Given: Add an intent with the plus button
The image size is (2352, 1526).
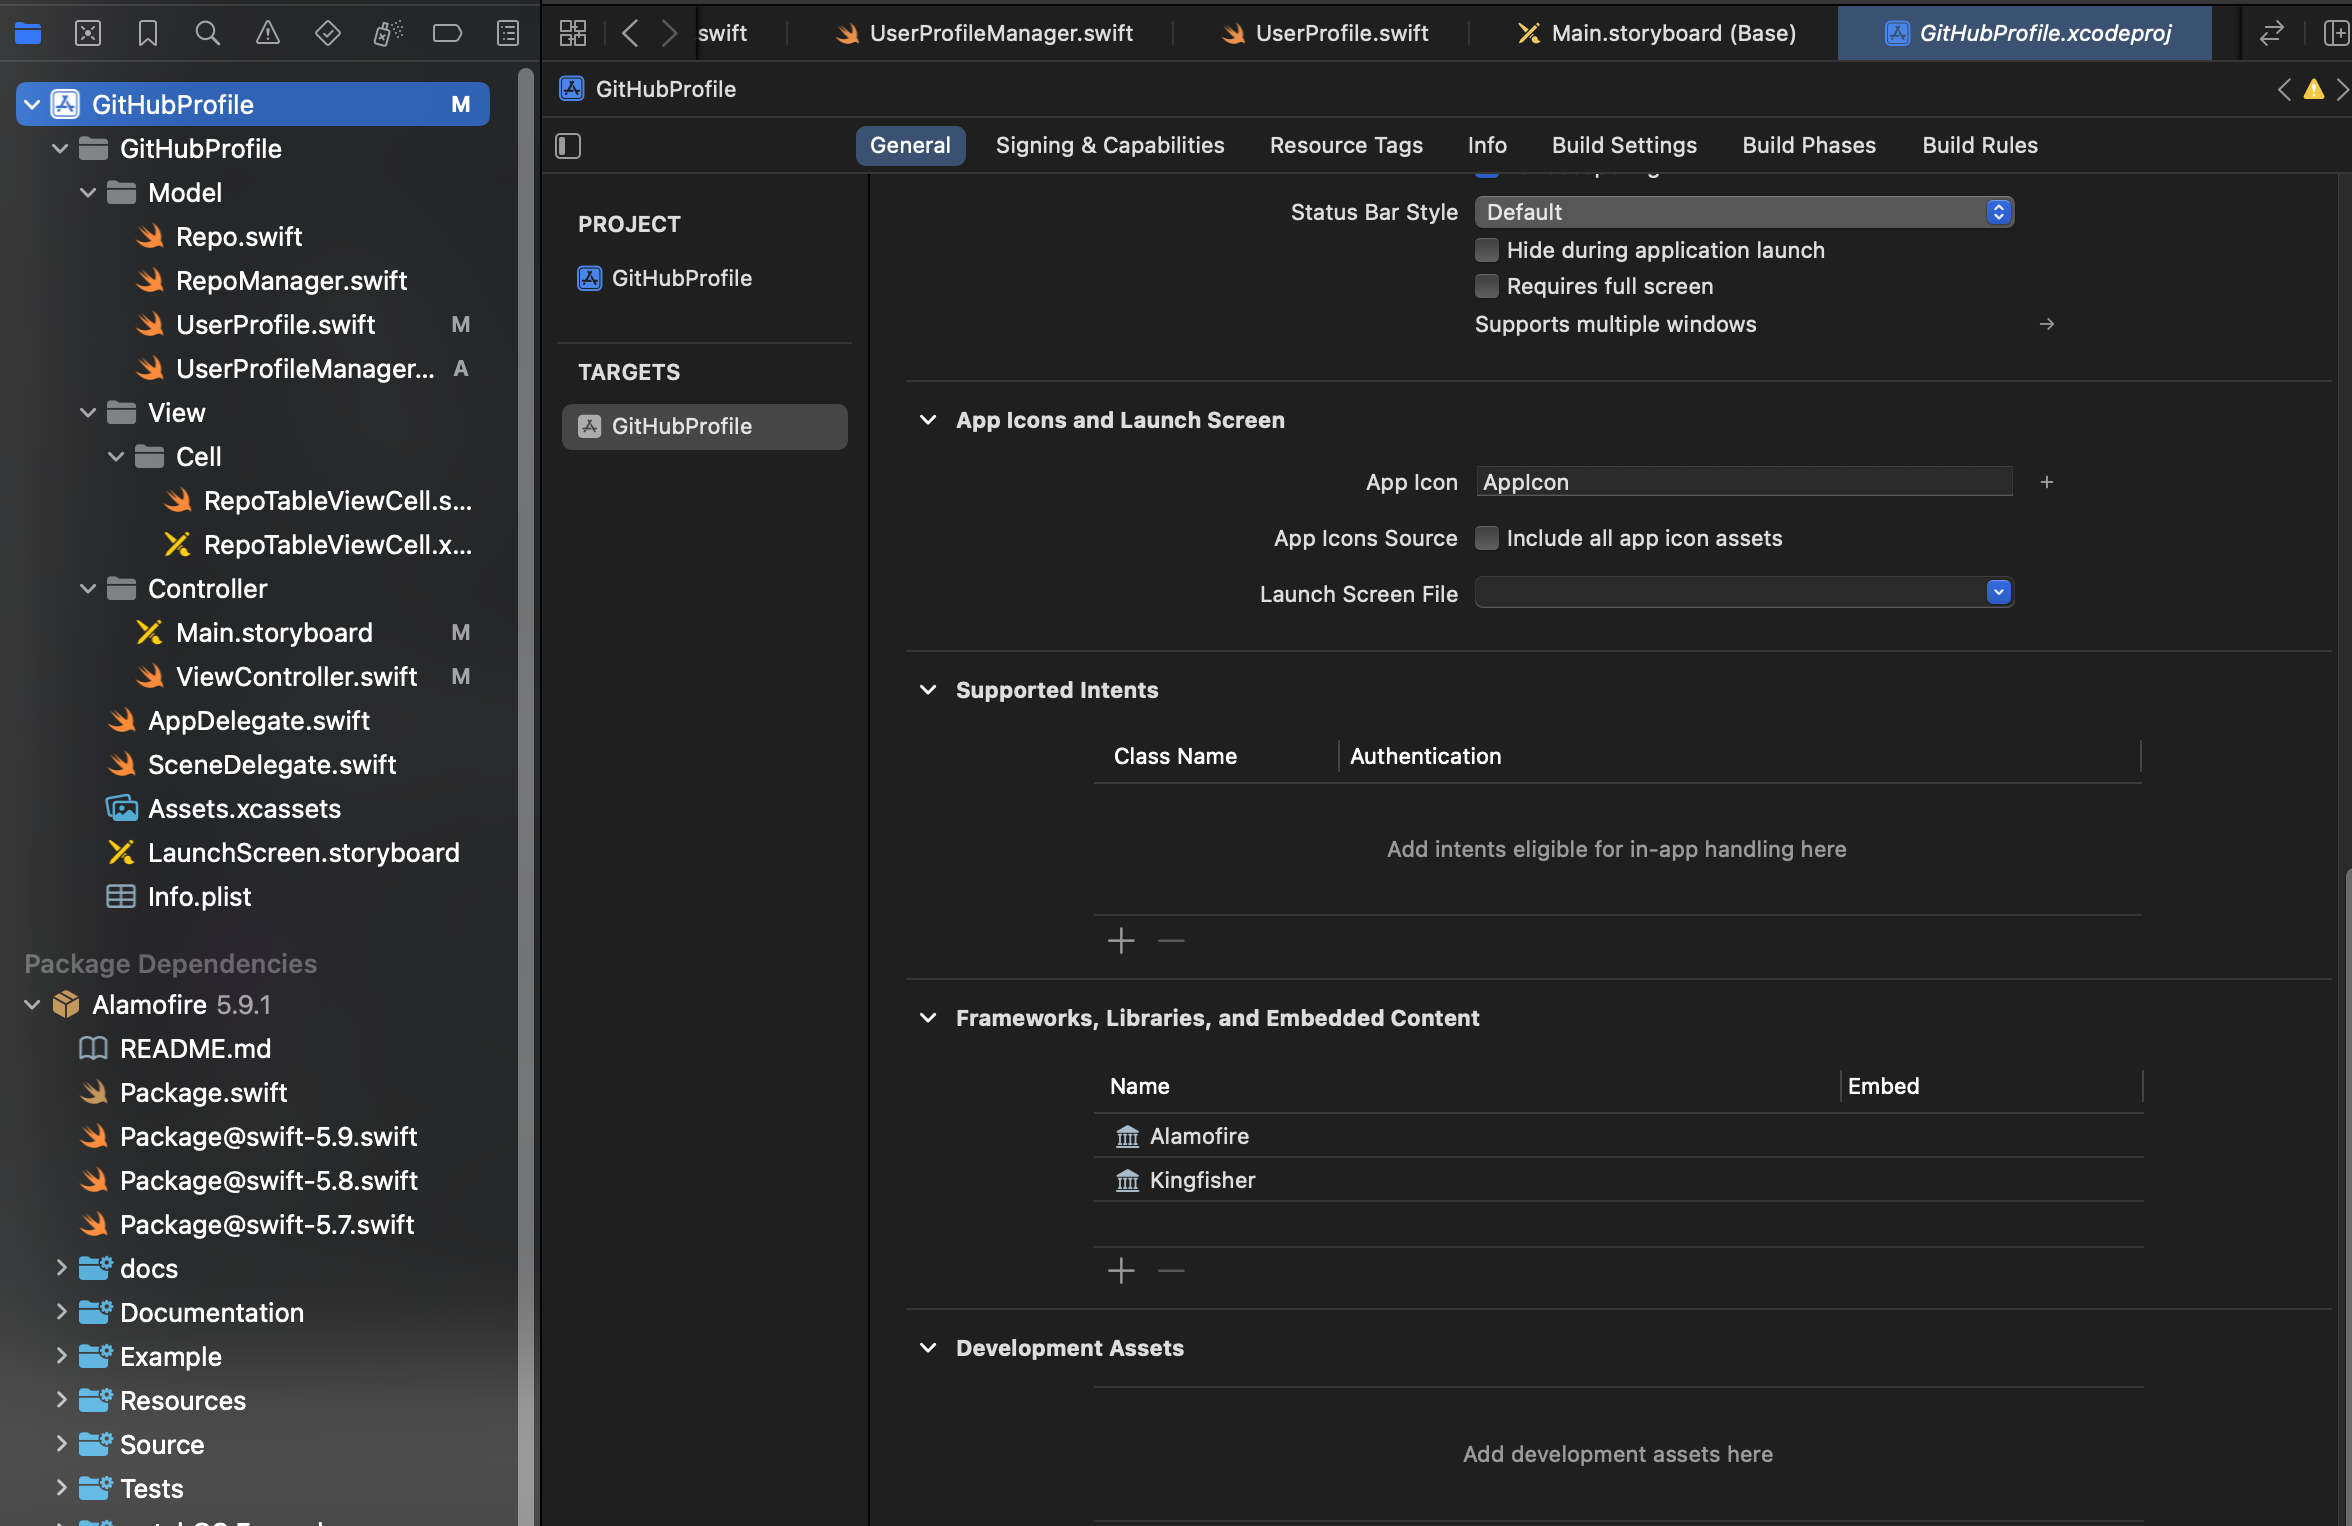Looking at the screenshot, I should 1121,941.
